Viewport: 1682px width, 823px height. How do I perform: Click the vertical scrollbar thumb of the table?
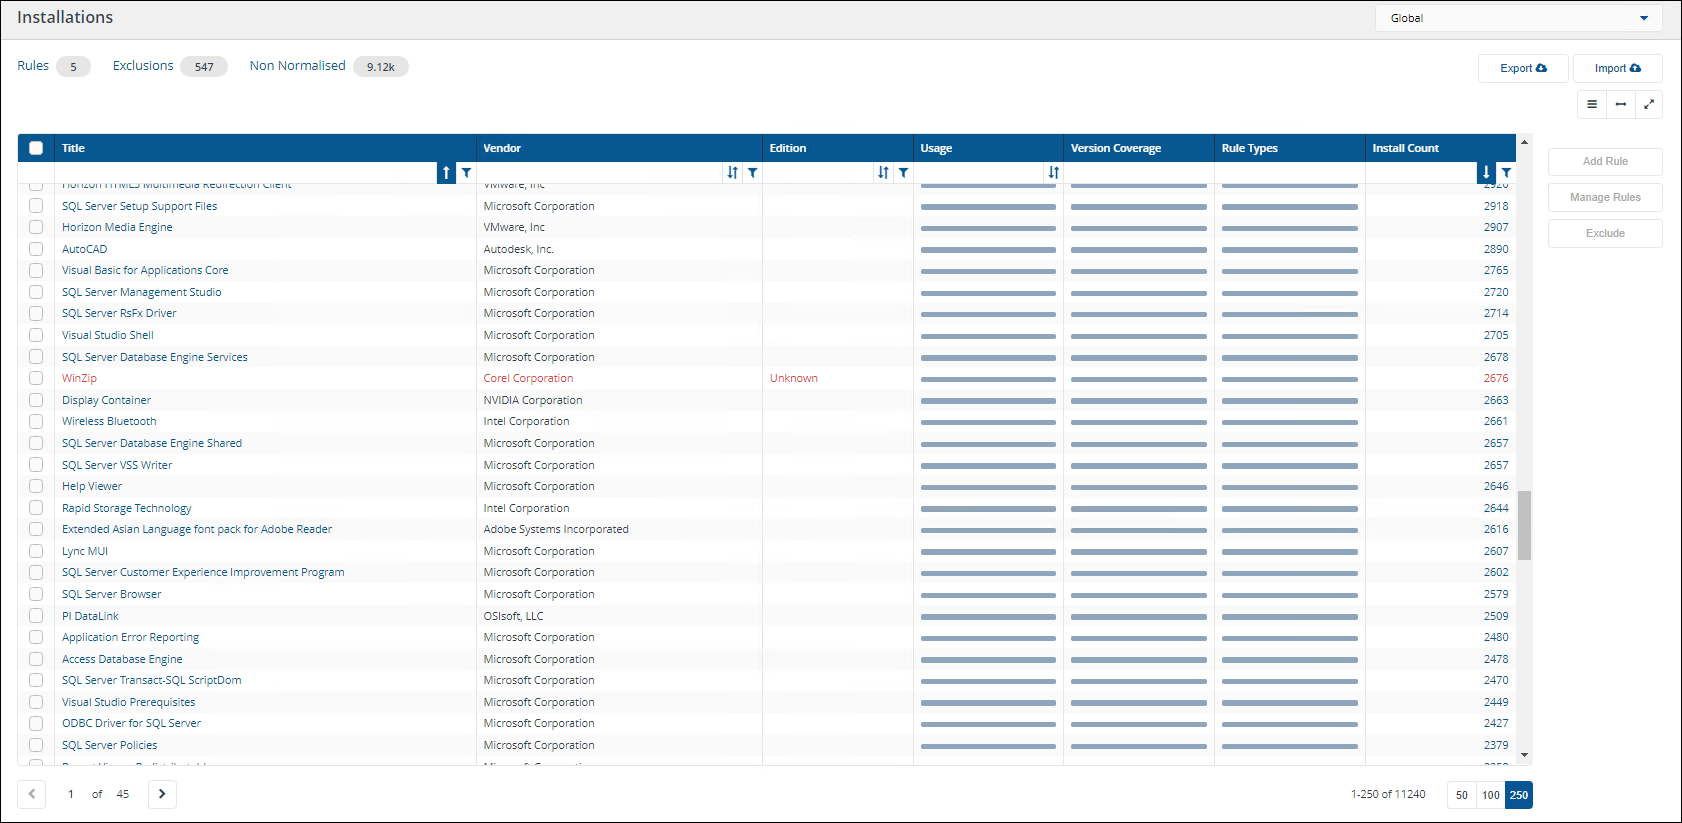1524,525
